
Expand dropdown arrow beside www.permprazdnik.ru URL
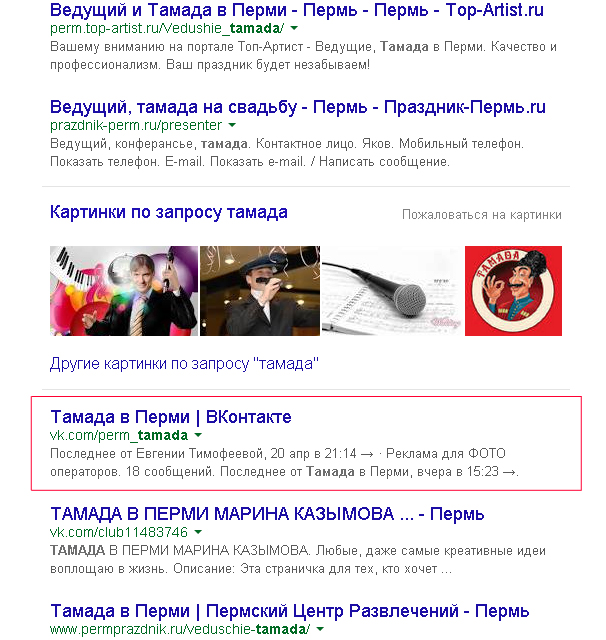tap(320, 629)
